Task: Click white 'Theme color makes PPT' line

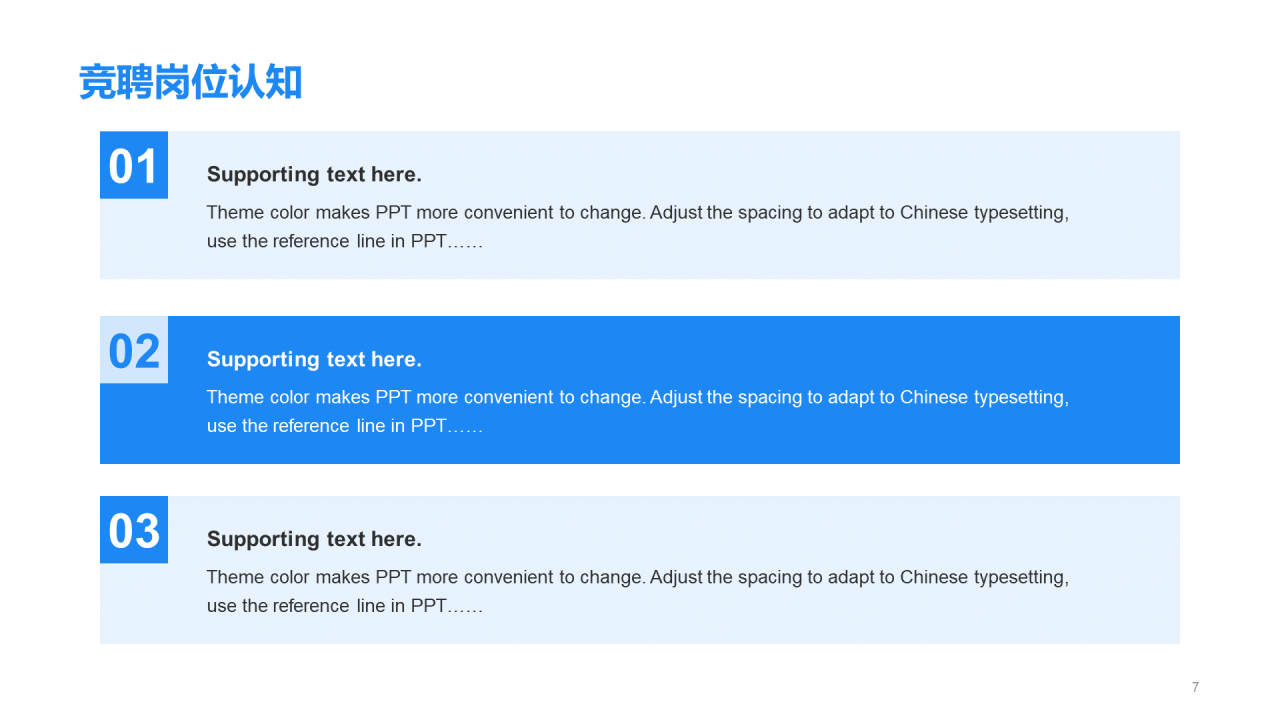Action: 638,397
